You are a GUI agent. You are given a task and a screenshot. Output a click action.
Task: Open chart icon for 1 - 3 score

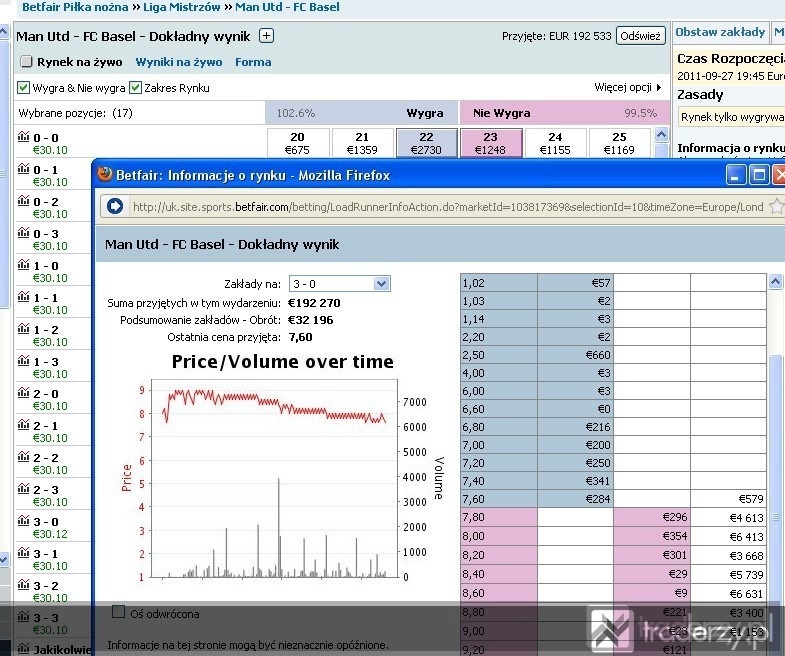(24, 361)
